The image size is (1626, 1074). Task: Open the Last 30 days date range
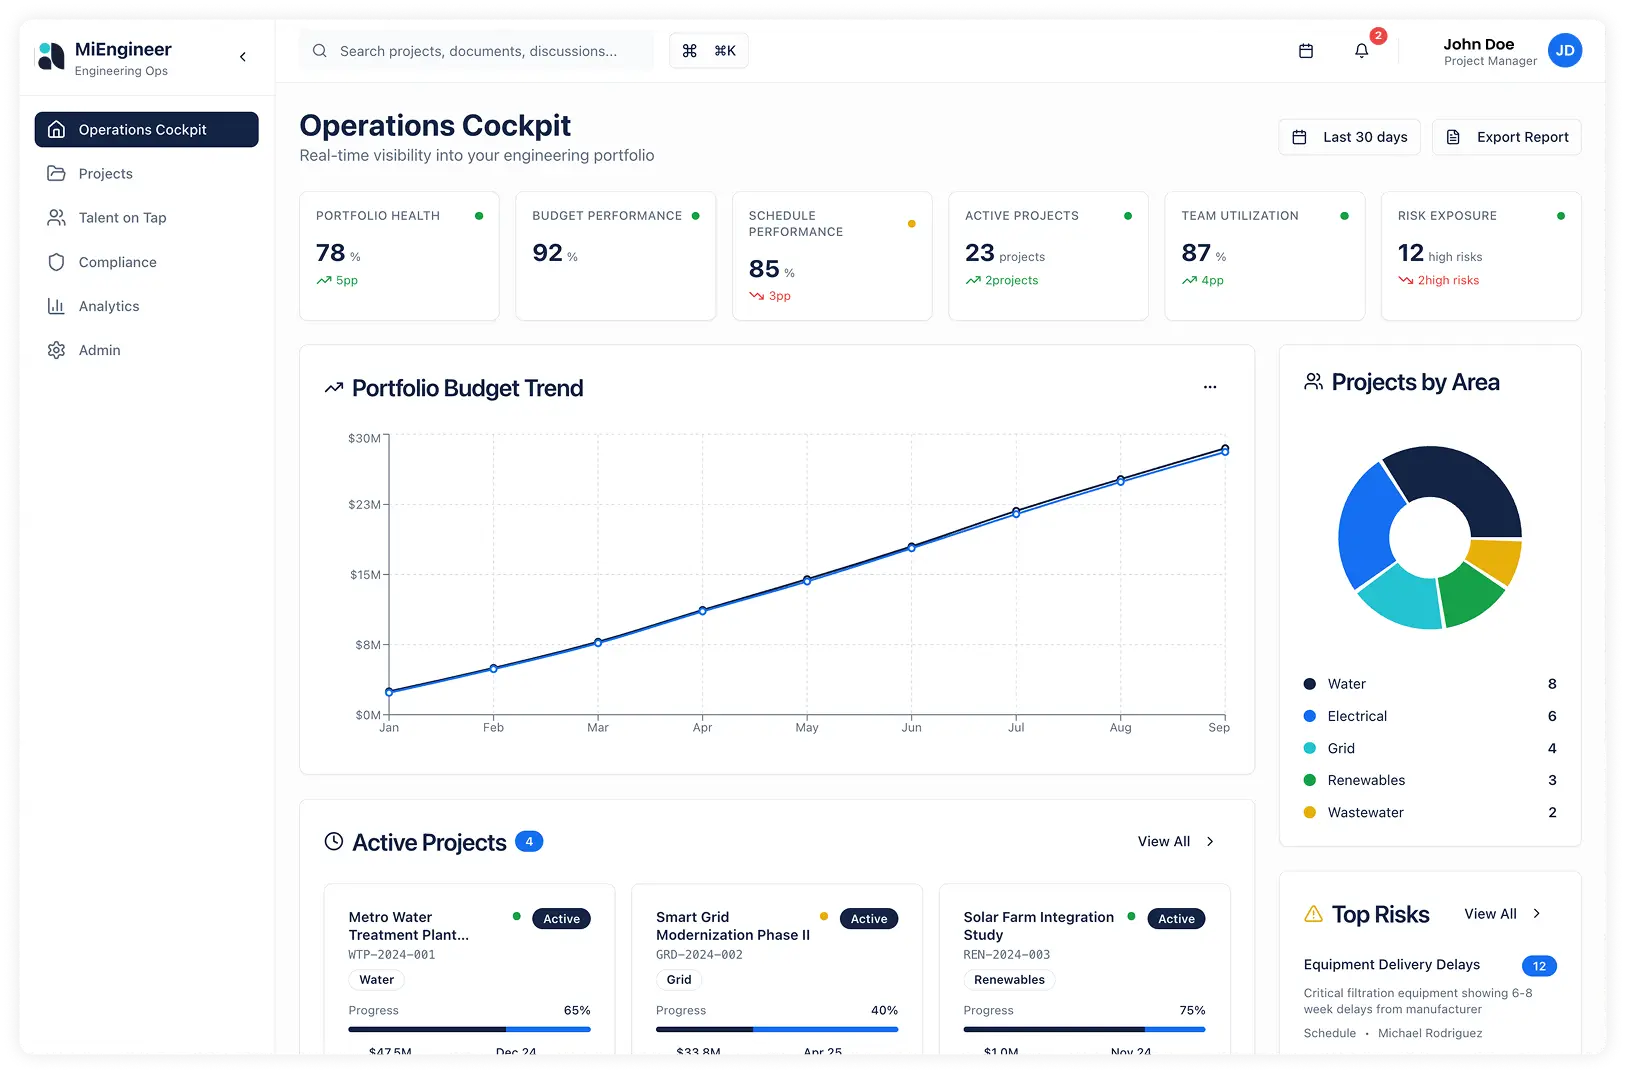[1349, 137]
